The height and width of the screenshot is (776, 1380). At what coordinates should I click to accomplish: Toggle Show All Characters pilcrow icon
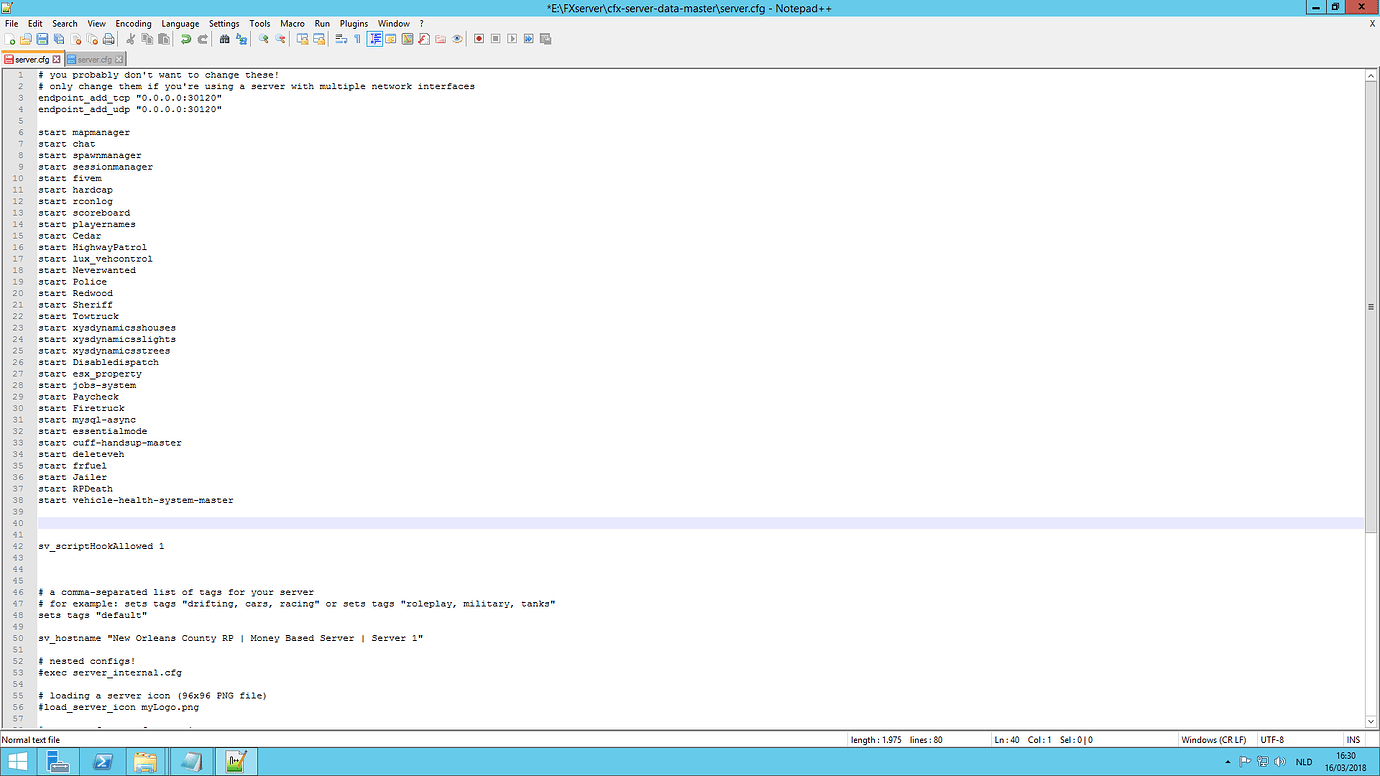point(356,38)
